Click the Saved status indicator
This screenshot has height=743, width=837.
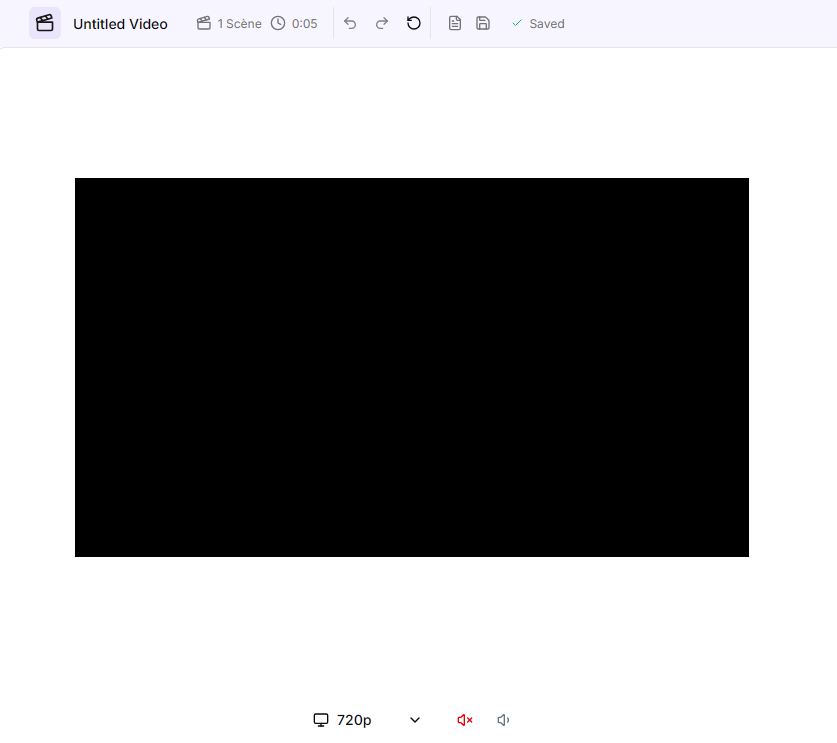pyautogui.click(x=538, y=23)
